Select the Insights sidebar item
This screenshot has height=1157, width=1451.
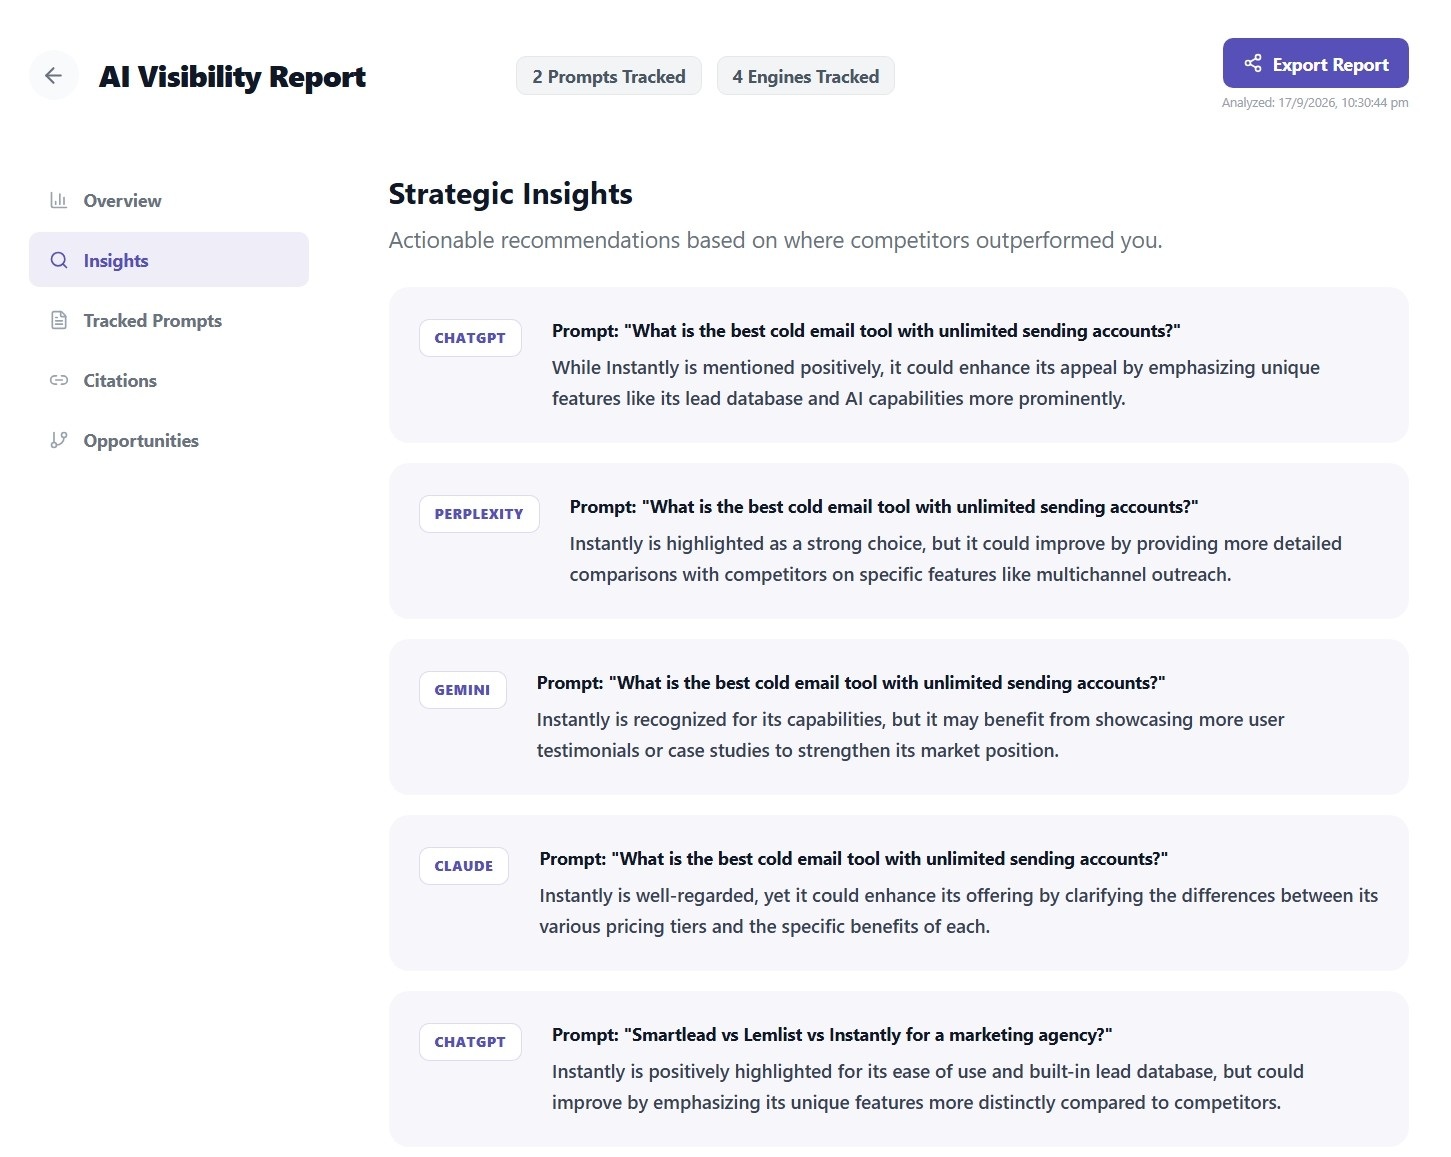tap(169, 260)
